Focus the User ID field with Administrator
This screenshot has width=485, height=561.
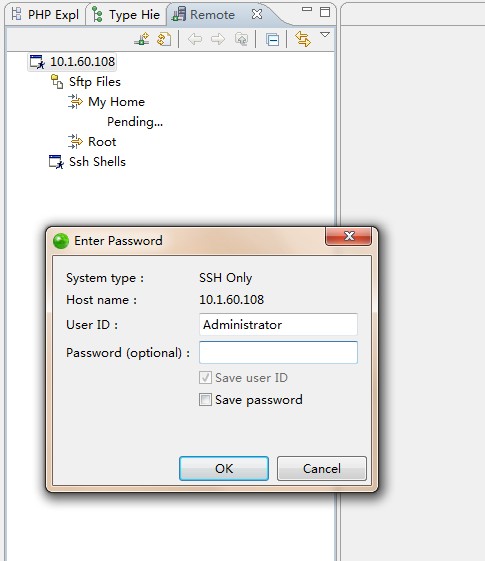pos(278,325)
